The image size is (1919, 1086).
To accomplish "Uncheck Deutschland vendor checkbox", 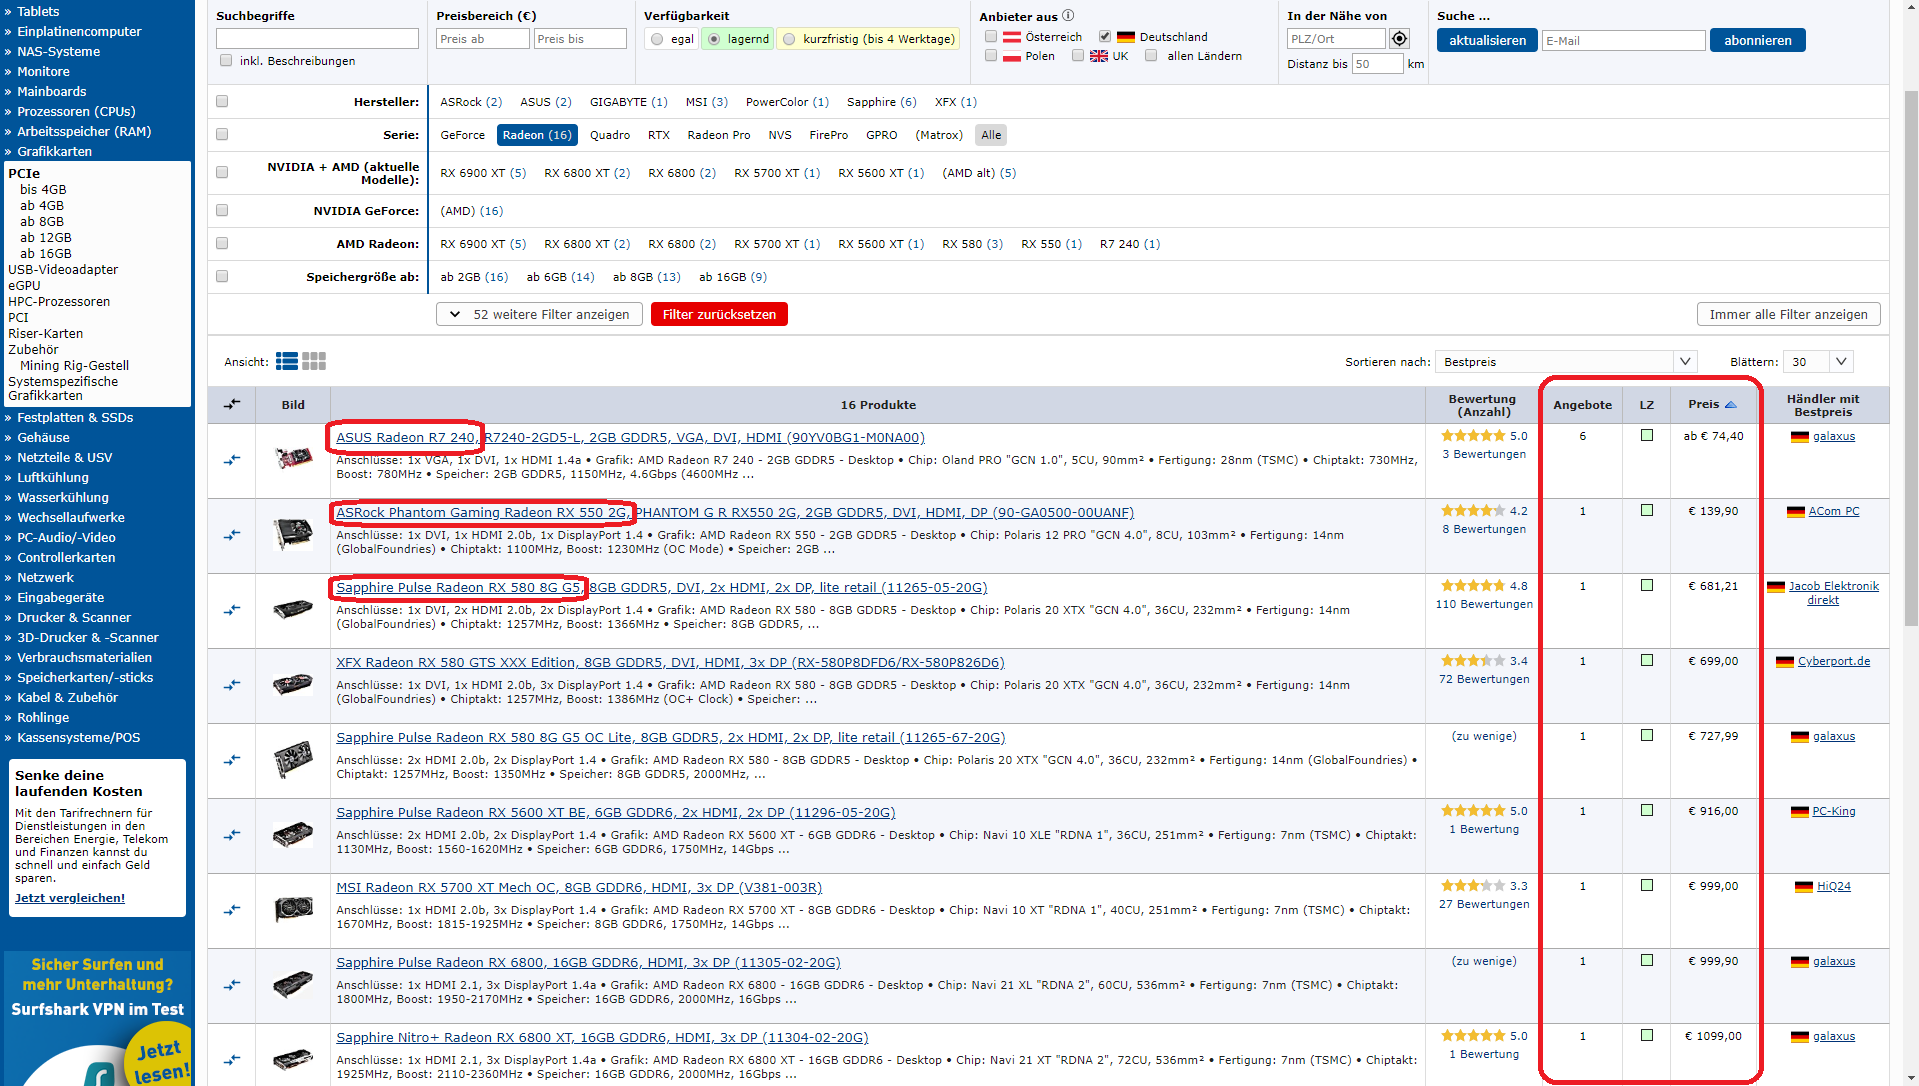I will pos(1105,36).
